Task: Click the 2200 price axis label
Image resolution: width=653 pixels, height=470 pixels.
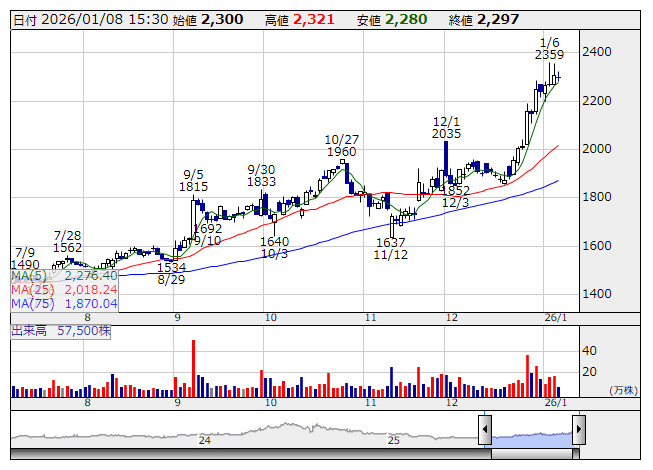Action: coord(597,101)
